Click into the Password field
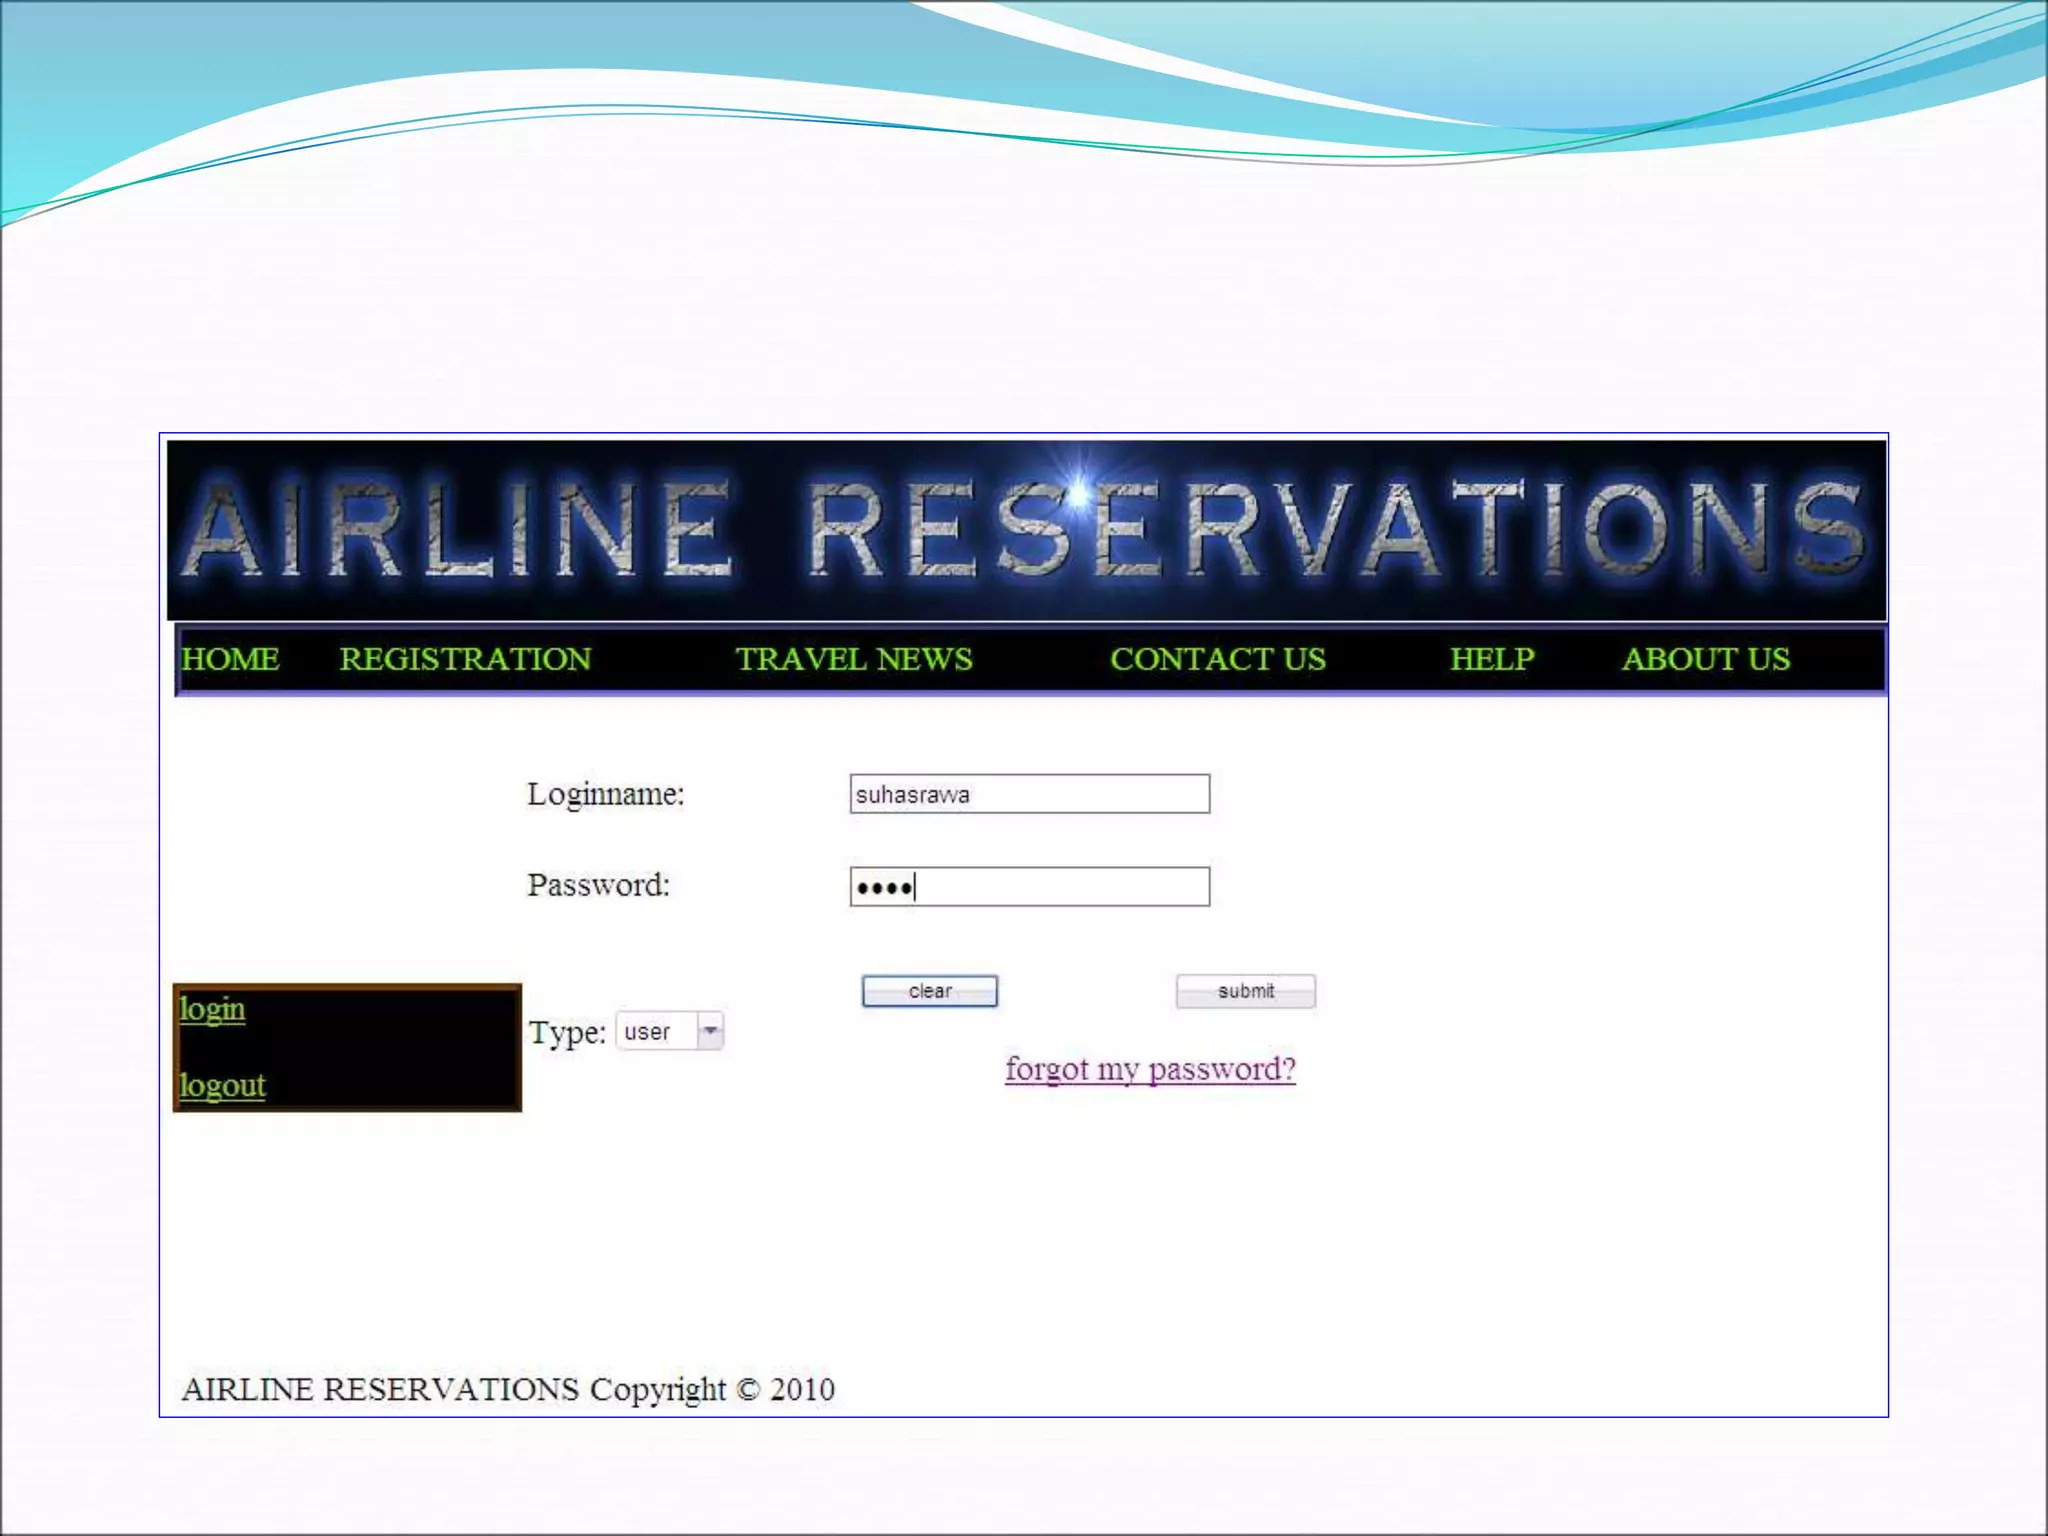This screenshot has width=2048, height=1536. 1030,887
